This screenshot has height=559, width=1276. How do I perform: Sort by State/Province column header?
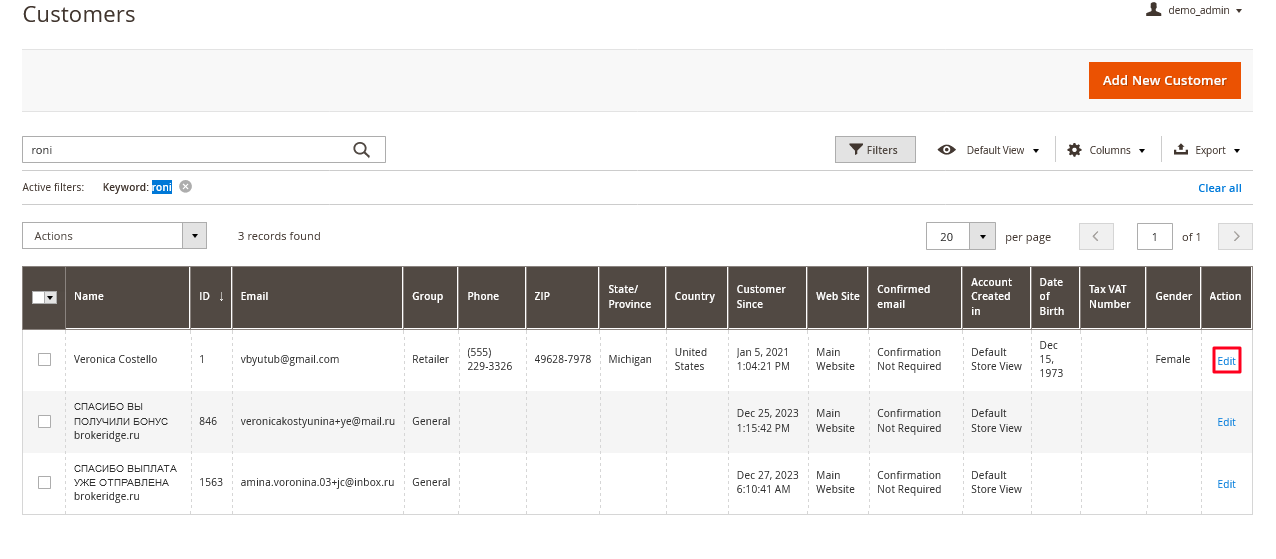tap(632, 297)
